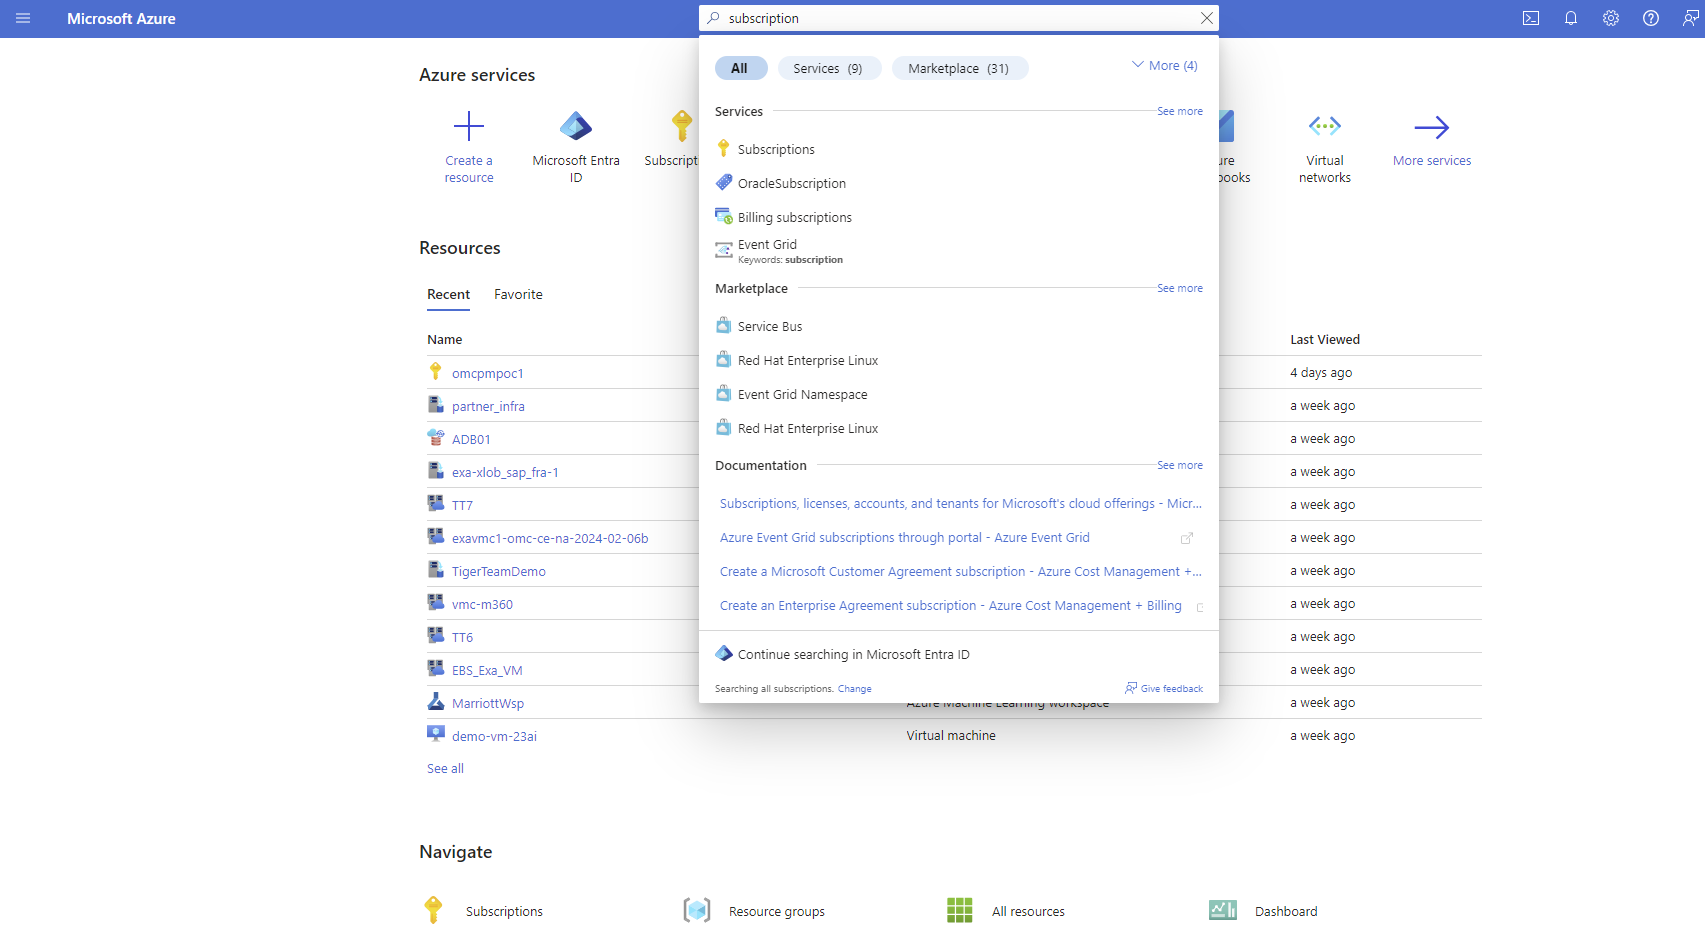
Task: Open portal settings gear
Action: point(1611,18)
